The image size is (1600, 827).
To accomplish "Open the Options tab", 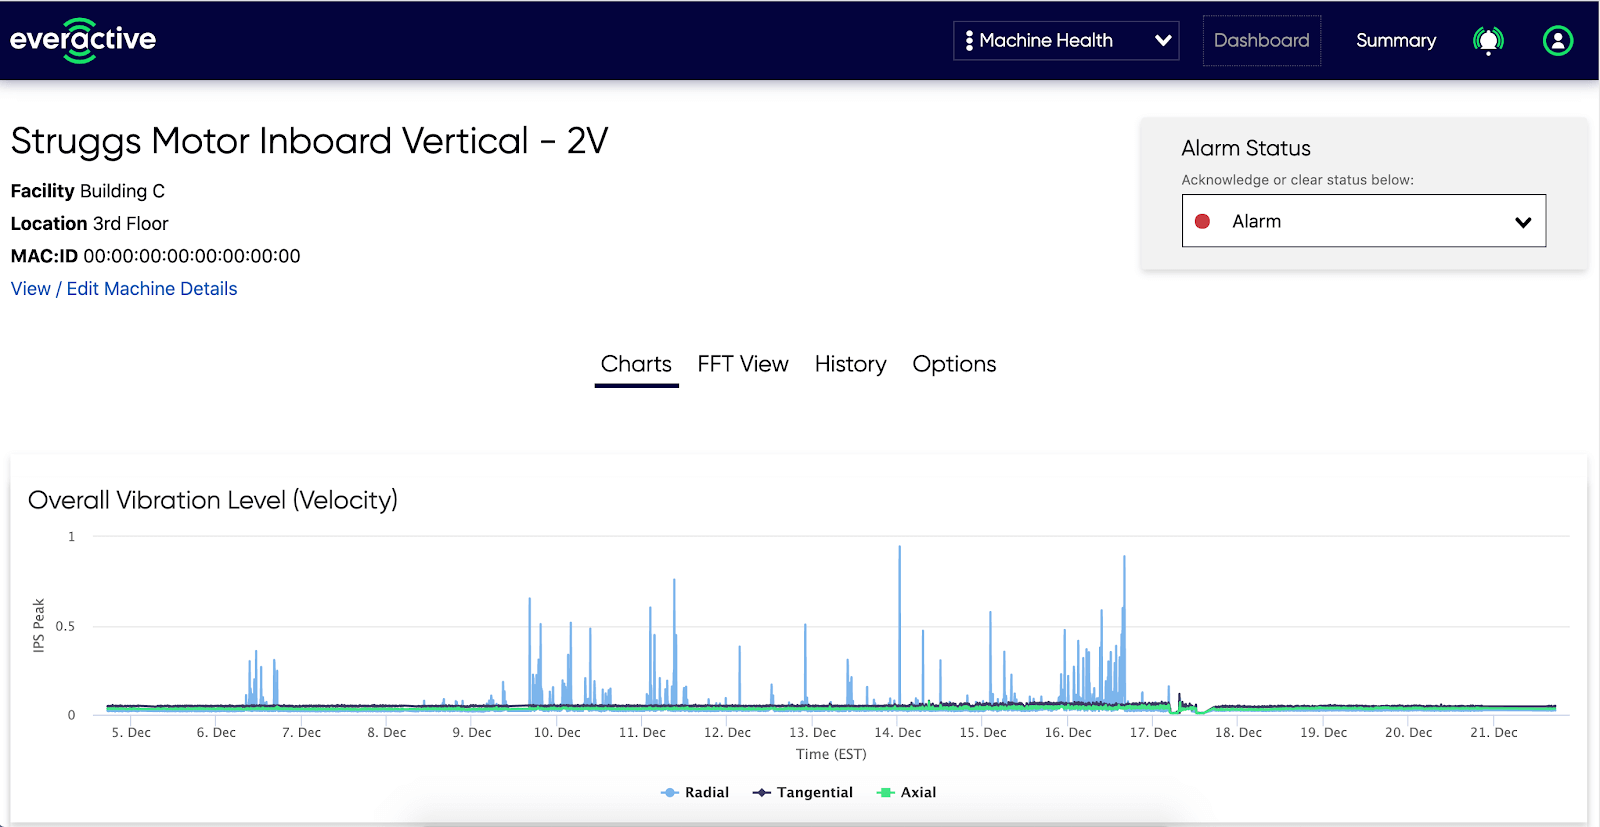I will (x=954, y=364).
